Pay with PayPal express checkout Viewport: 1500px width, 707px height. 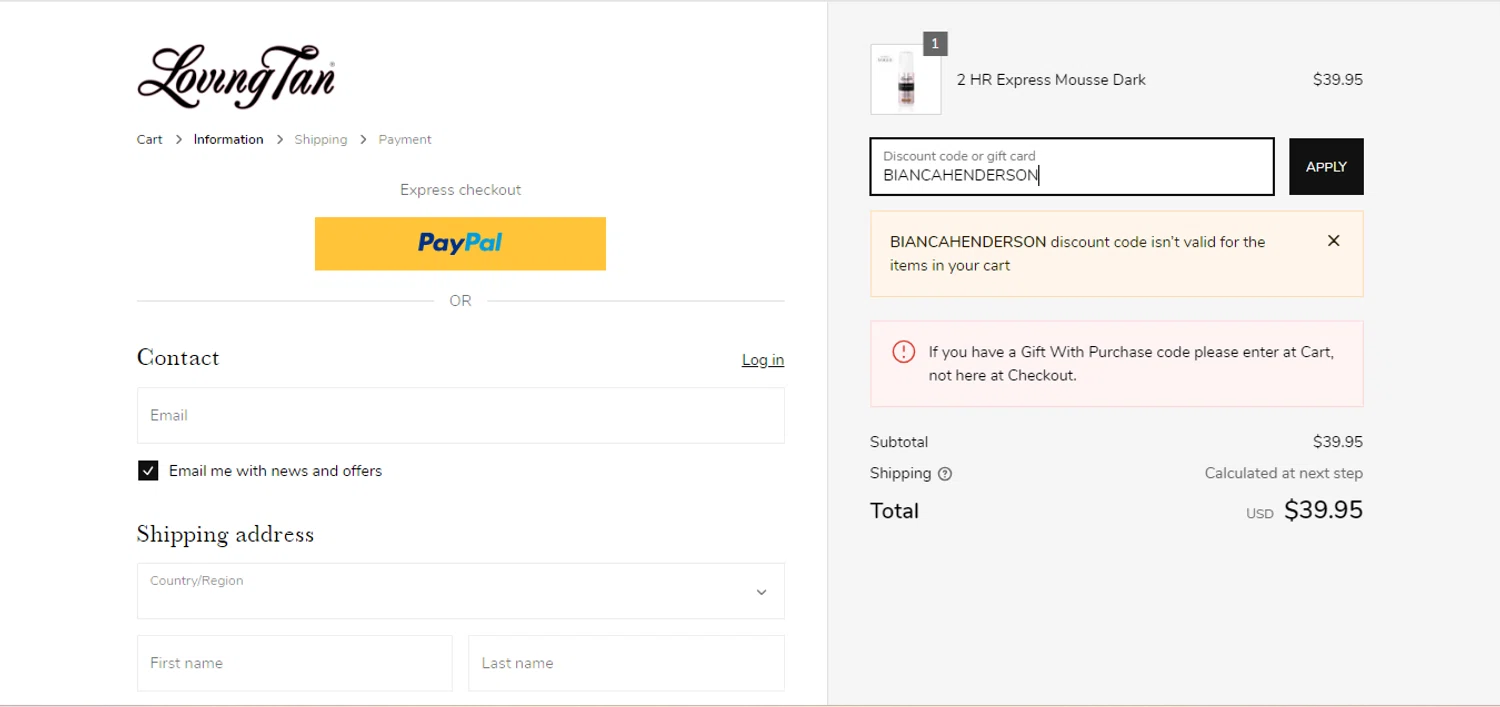(x=460, y=244)
